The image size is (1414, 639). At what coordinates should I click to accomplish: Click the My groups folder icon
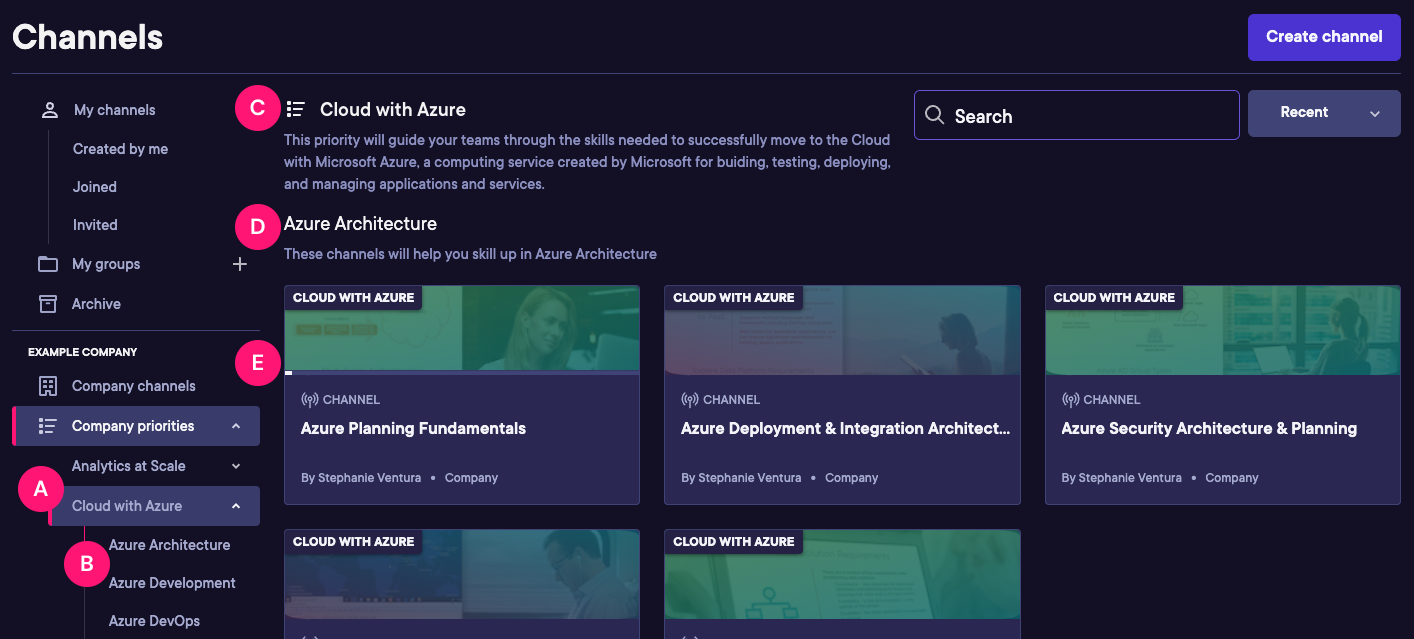tap(50, 263)
